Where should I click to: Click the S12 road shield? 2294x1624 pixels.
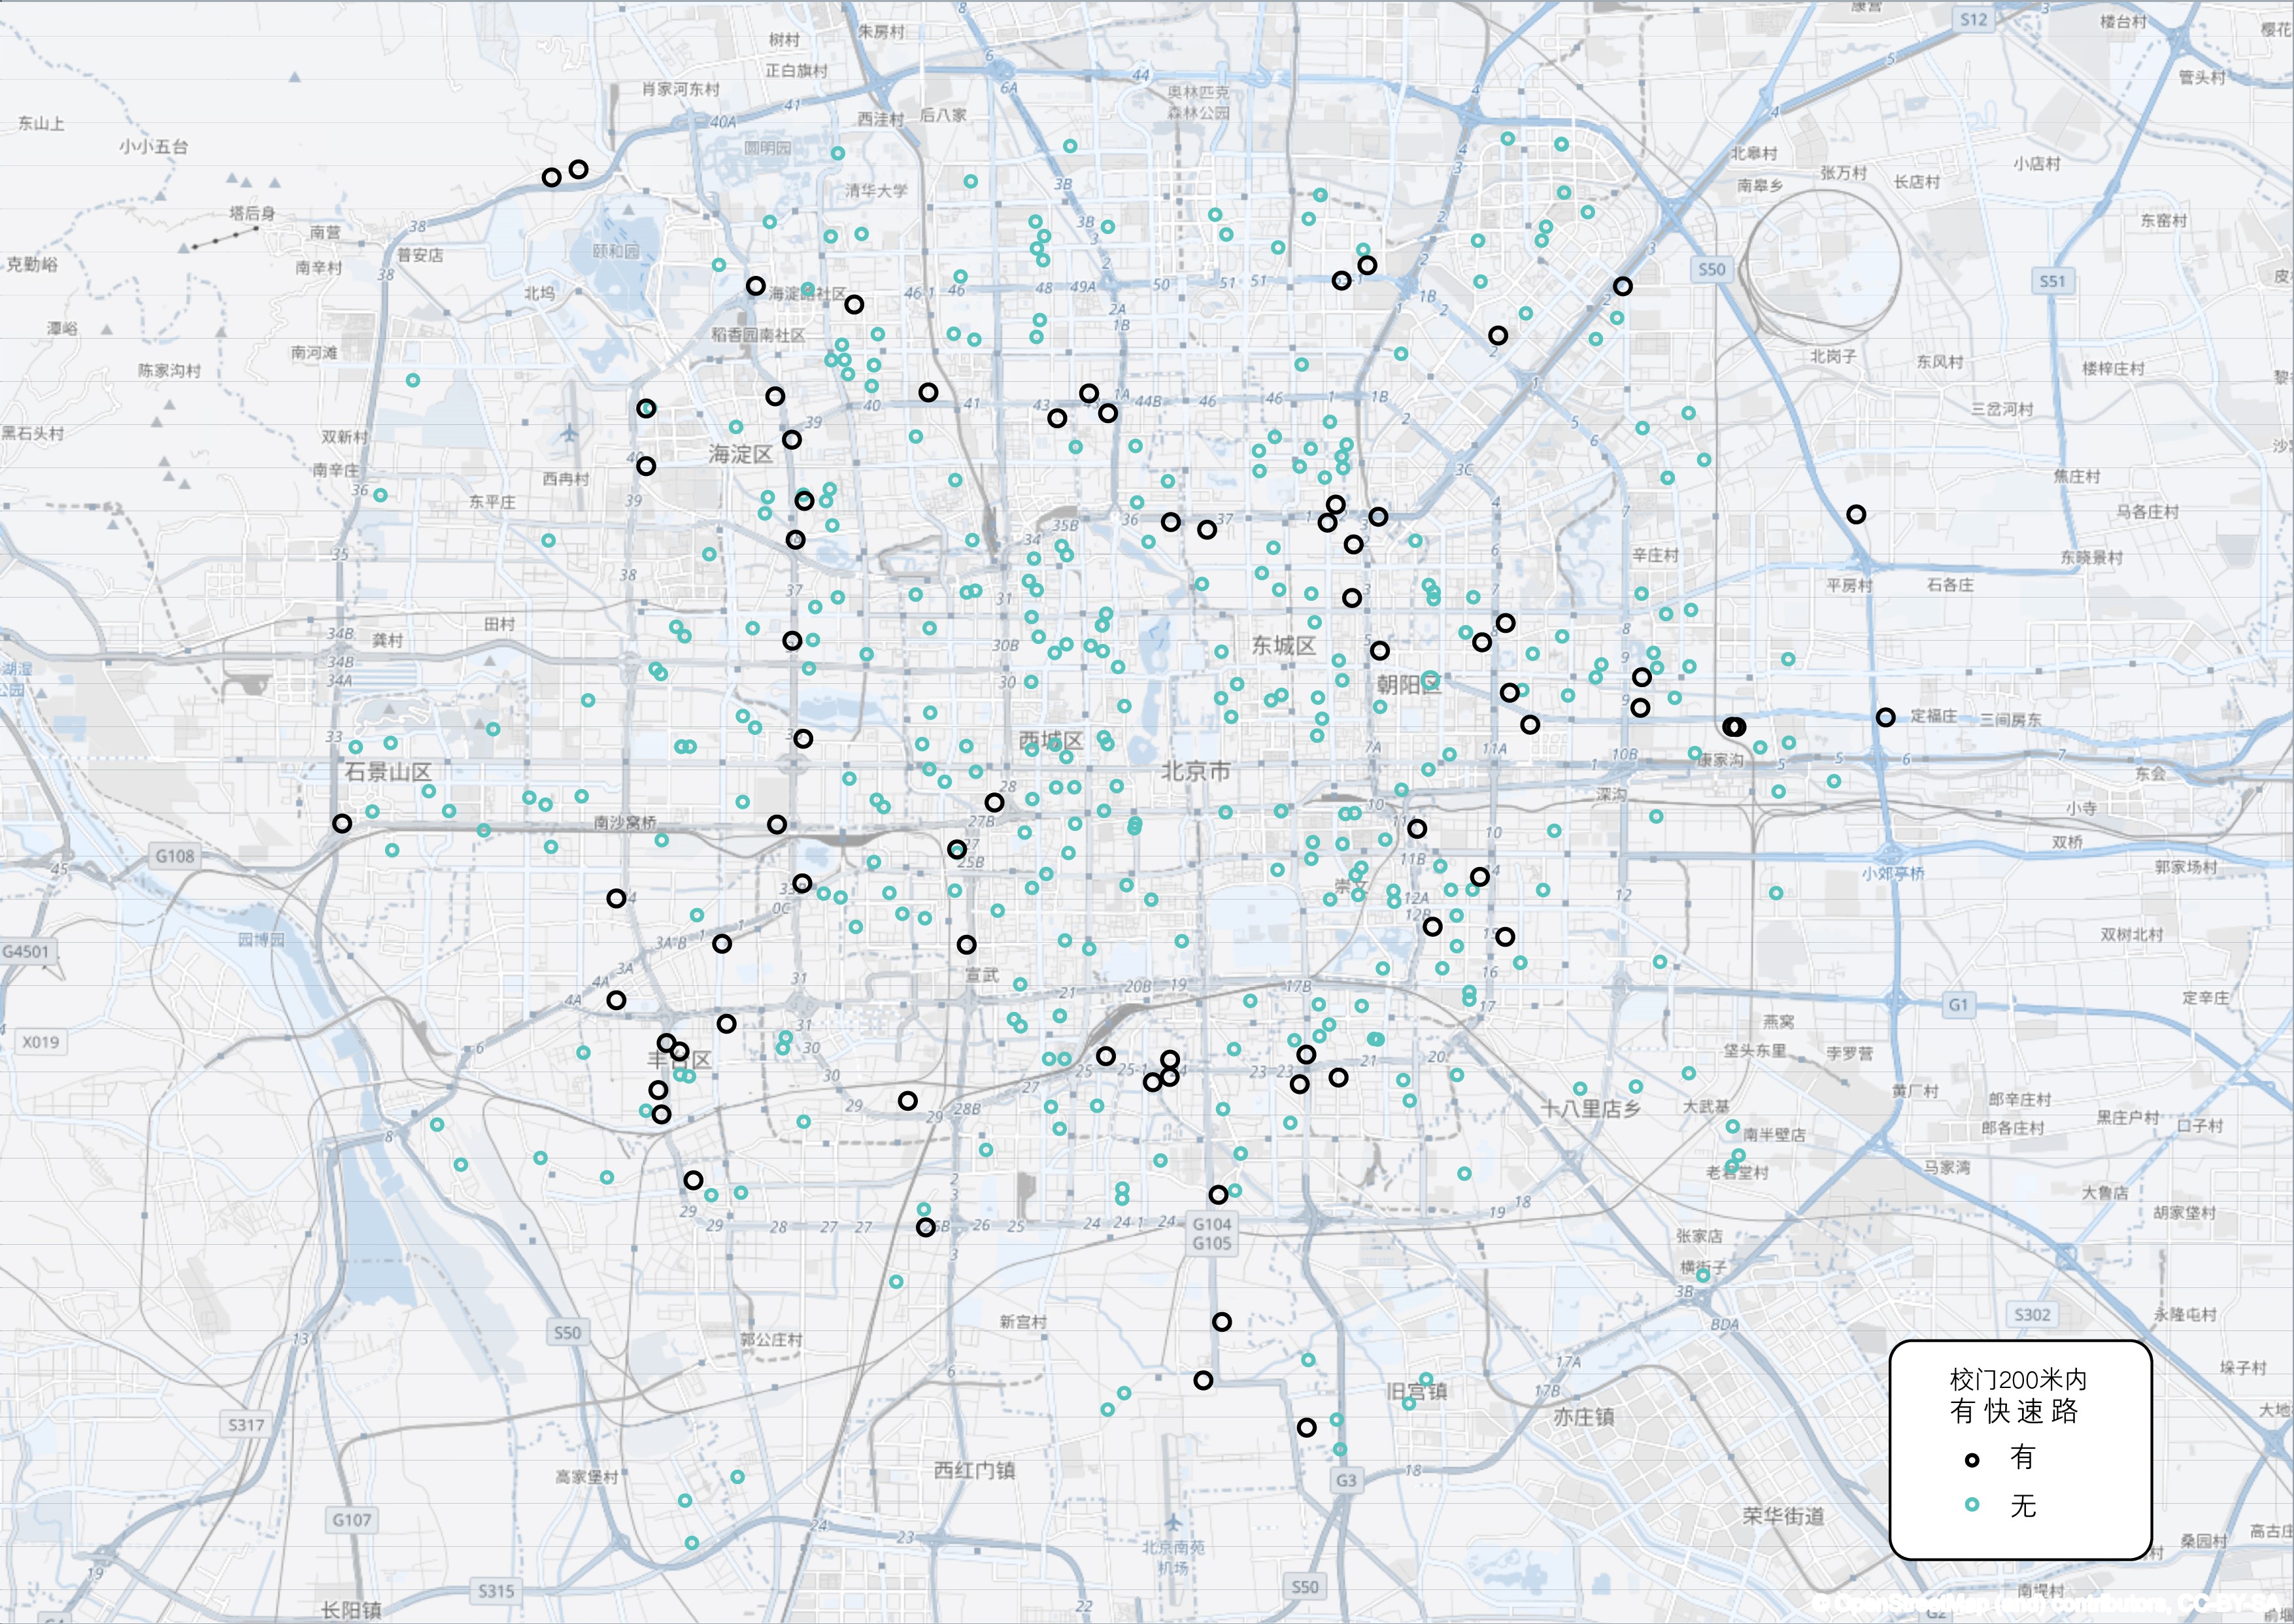coord(1973,20)
